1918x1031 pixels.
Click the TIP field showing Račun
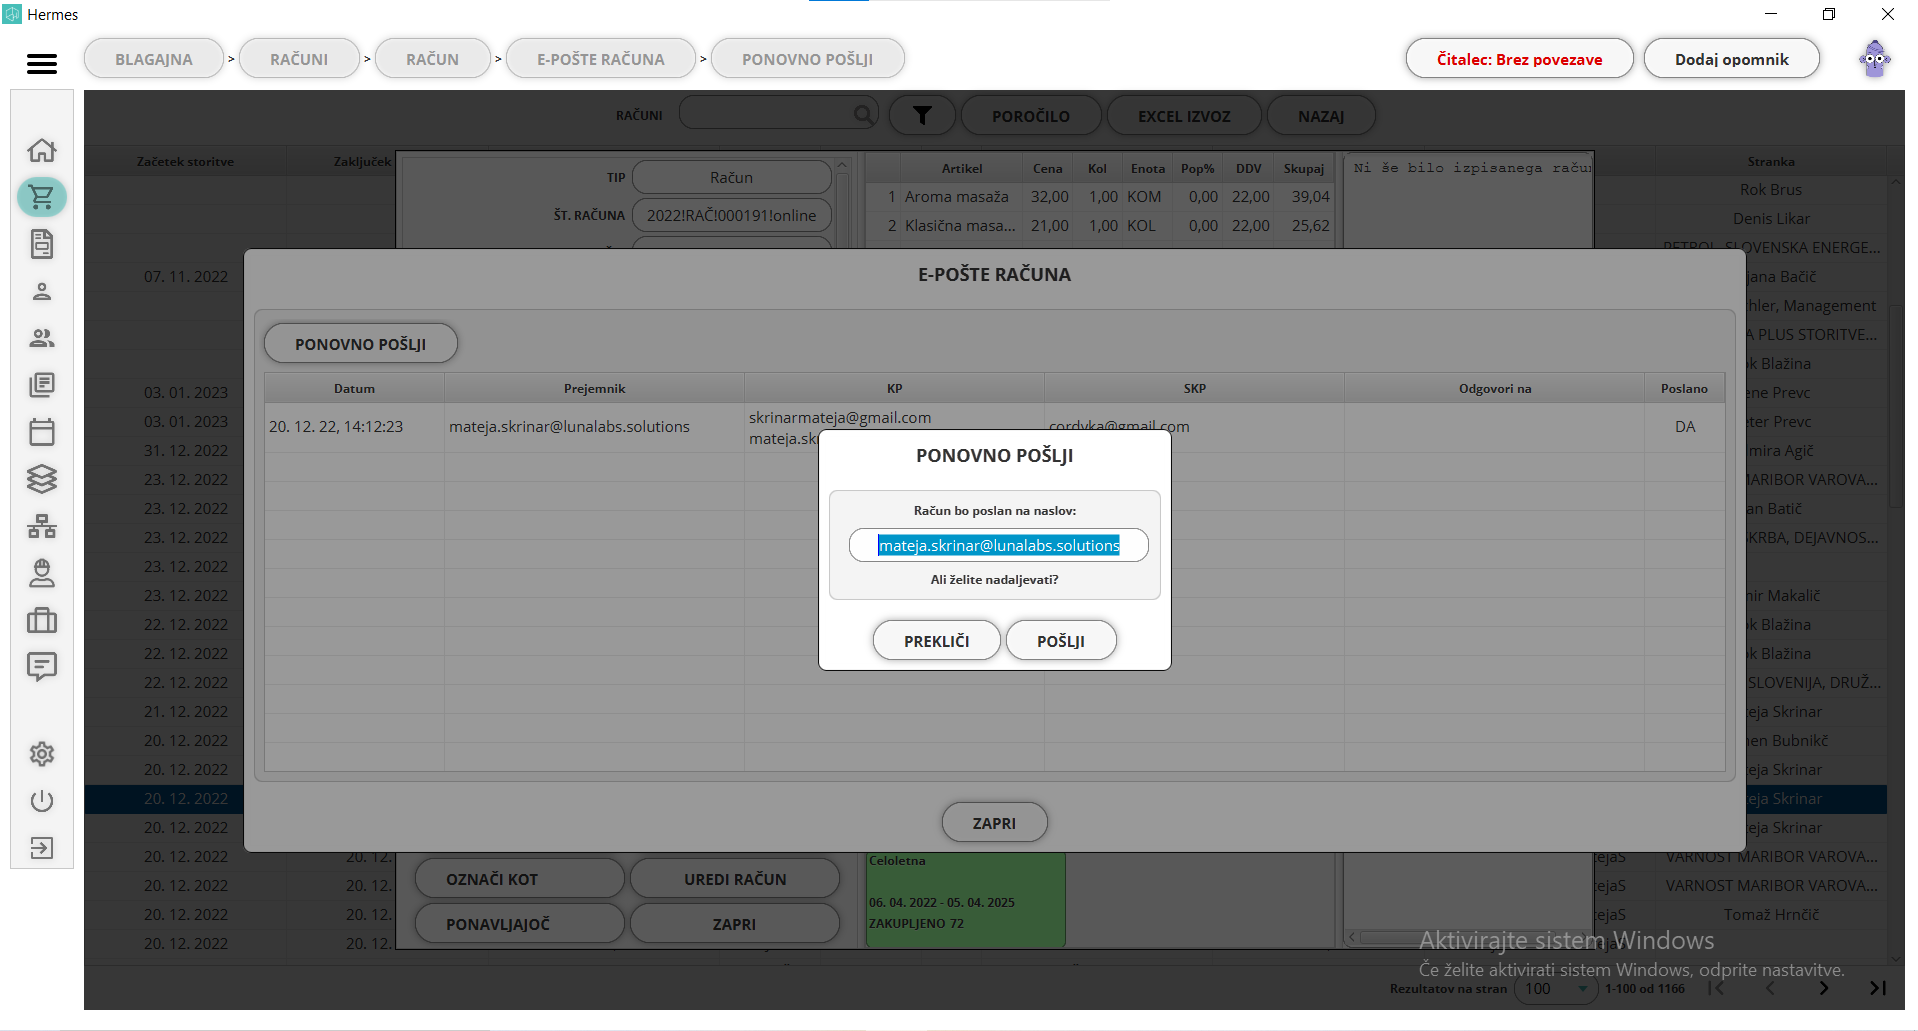tap(731, 177)
